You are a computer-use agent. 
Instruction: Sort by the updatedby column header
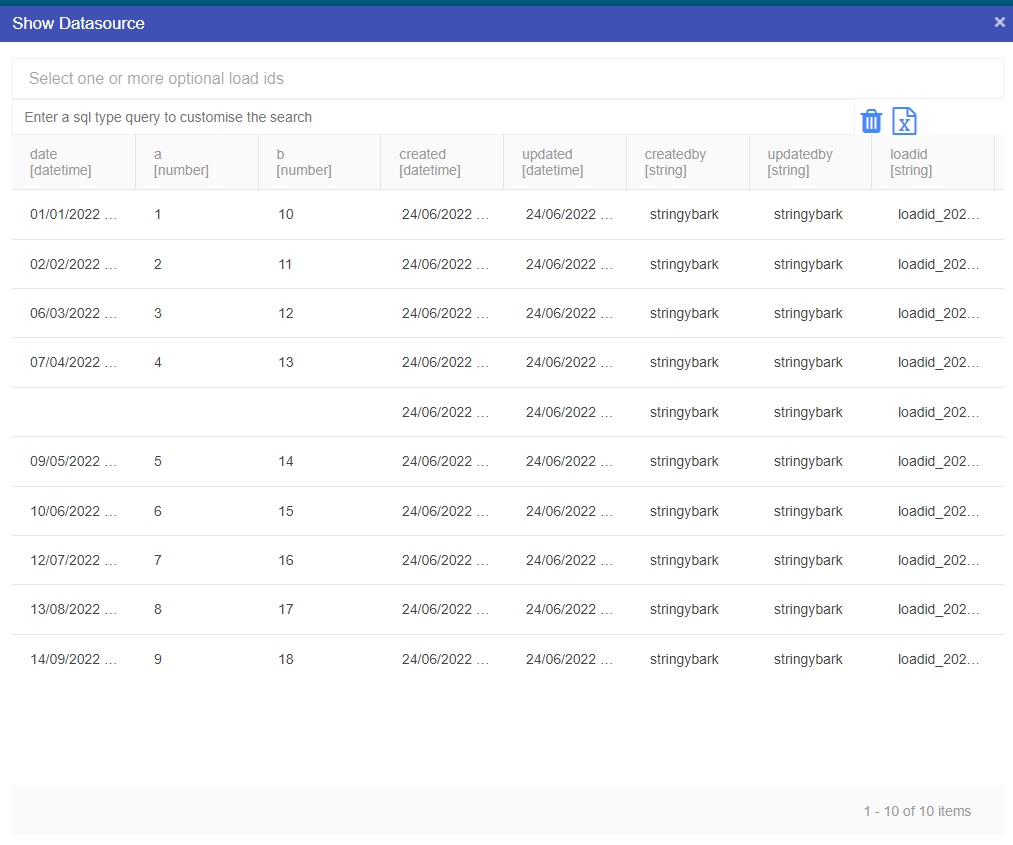[x=800, y=162]
